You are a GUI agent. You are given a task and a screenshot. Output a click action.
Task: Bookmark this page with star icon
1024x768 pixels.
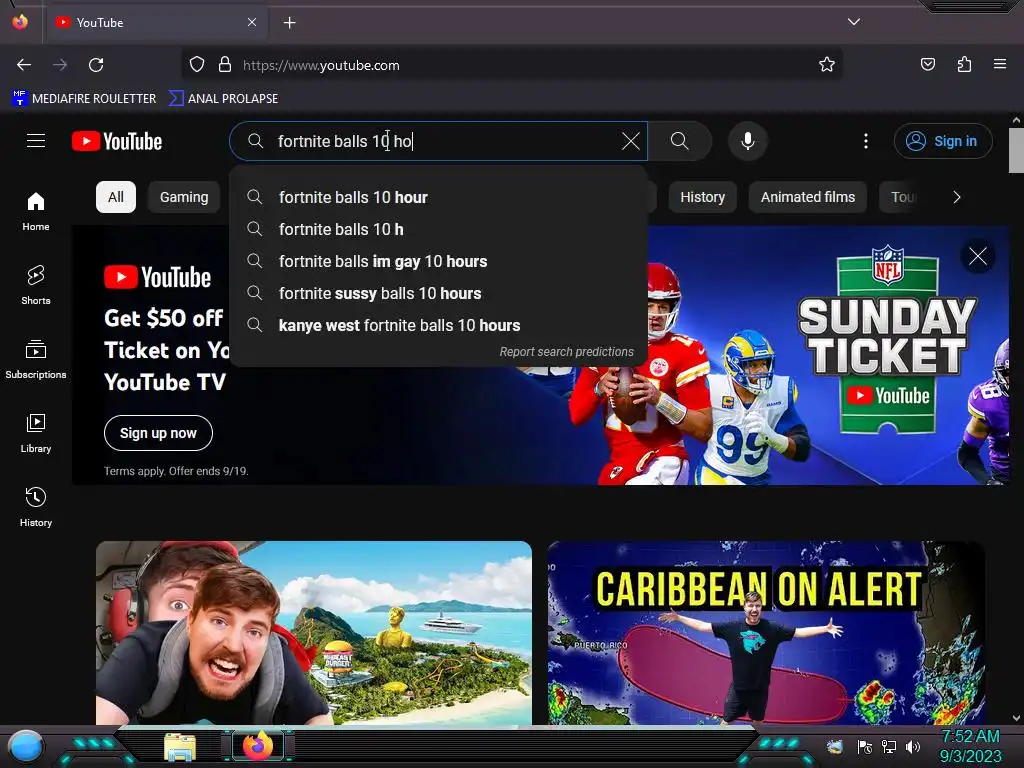(827, 64)
